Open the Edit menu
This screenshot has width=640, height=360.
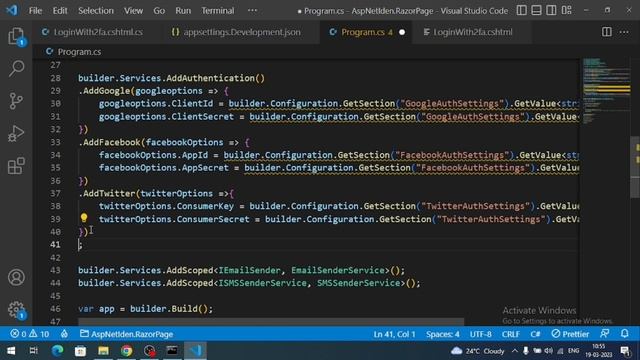(x=60, y=11)
